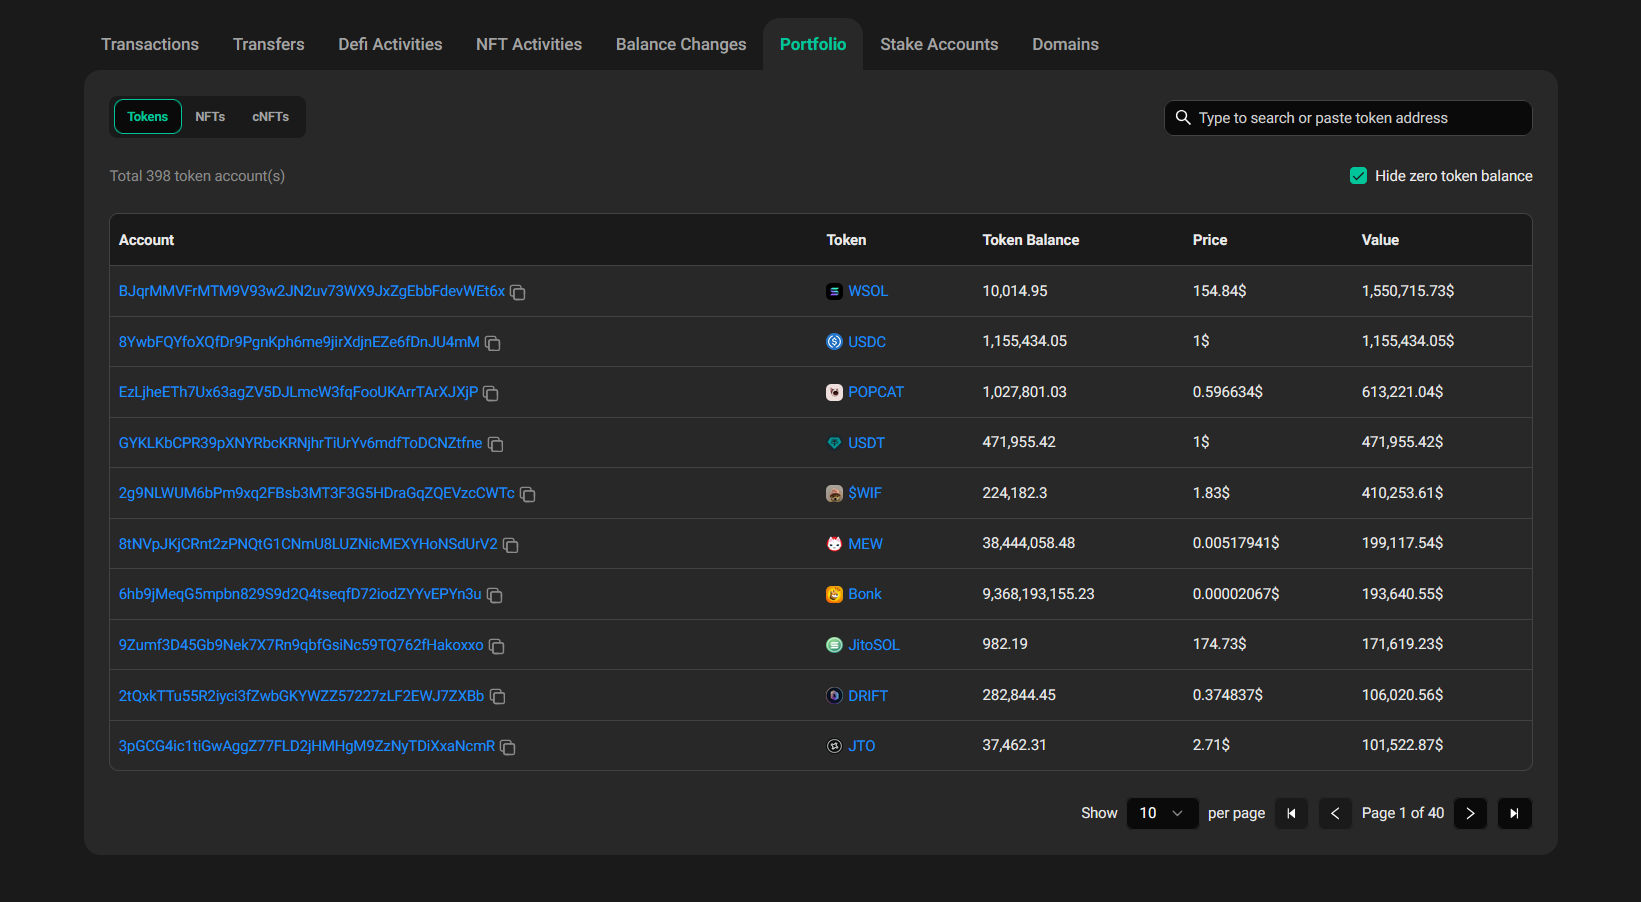Image resolution: width=1641 pixels, height=902 pixels.
Task: Select the NFTs sub-tab
Action: pyautogui.click(x=210, y=117)
